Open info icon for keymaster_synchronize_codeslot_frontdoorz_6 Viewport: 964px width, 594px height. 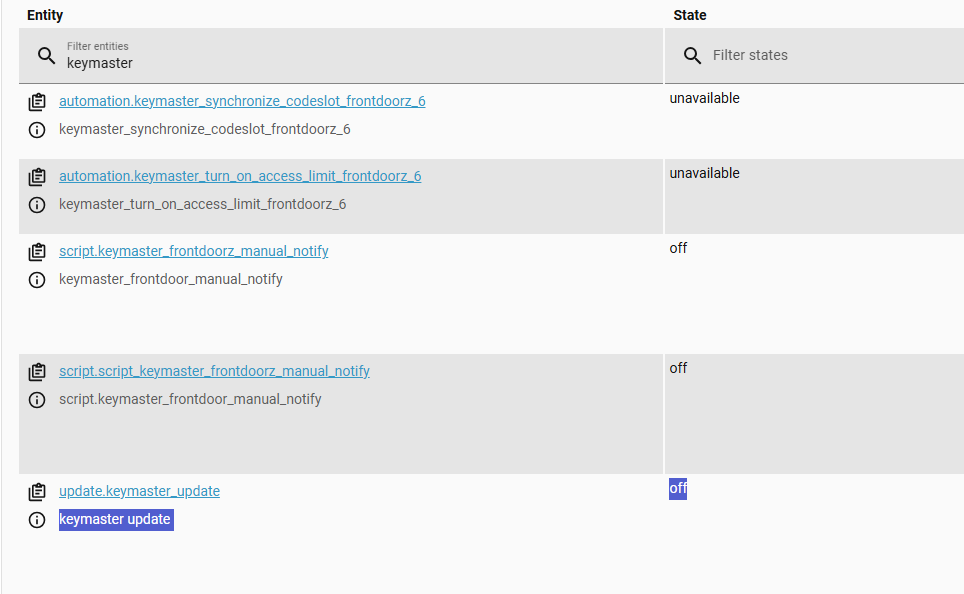37,130
